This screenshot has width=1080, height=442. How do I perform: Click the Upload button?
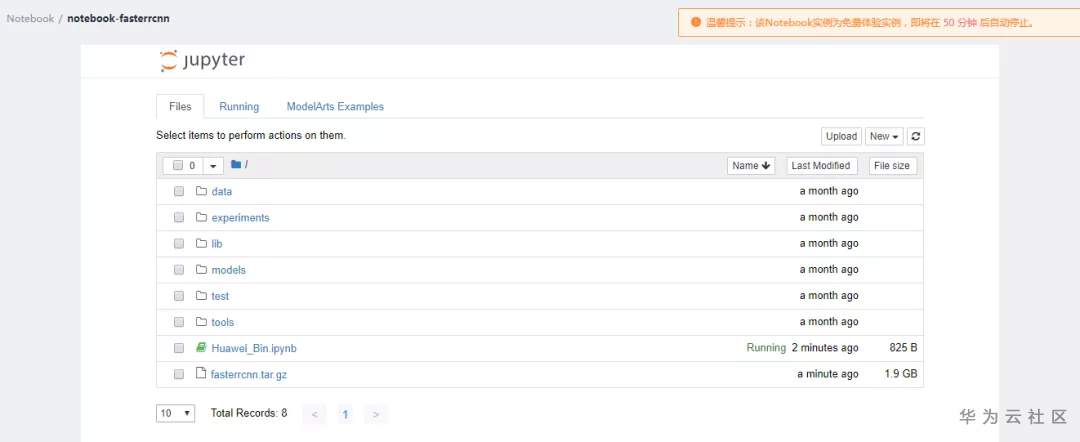click(x=841, y=136)
